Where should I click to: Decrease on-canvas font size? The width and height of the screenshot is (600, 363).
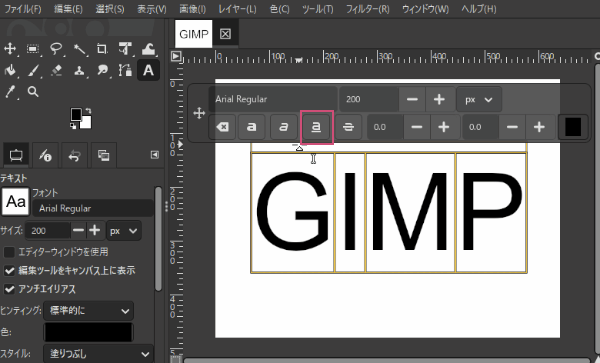point(412,99)
